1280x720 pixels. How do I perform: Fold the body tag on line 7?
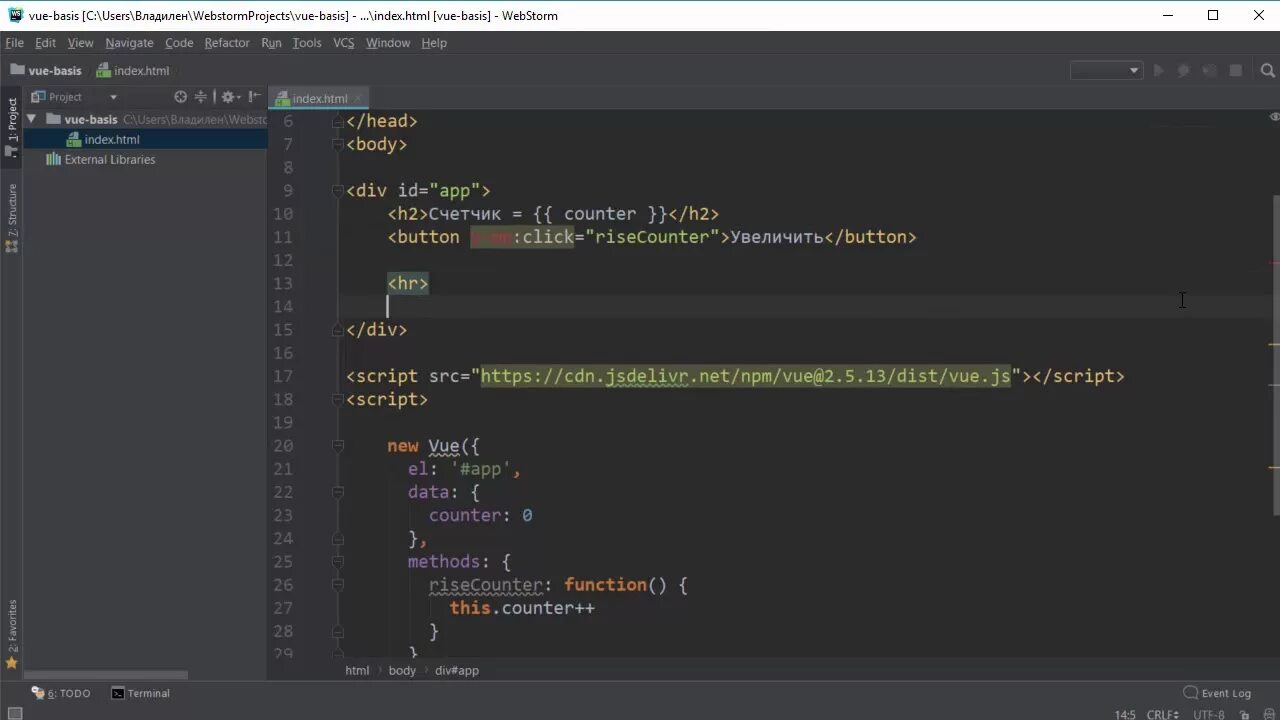pyautogui.click(x=338, y=144)
